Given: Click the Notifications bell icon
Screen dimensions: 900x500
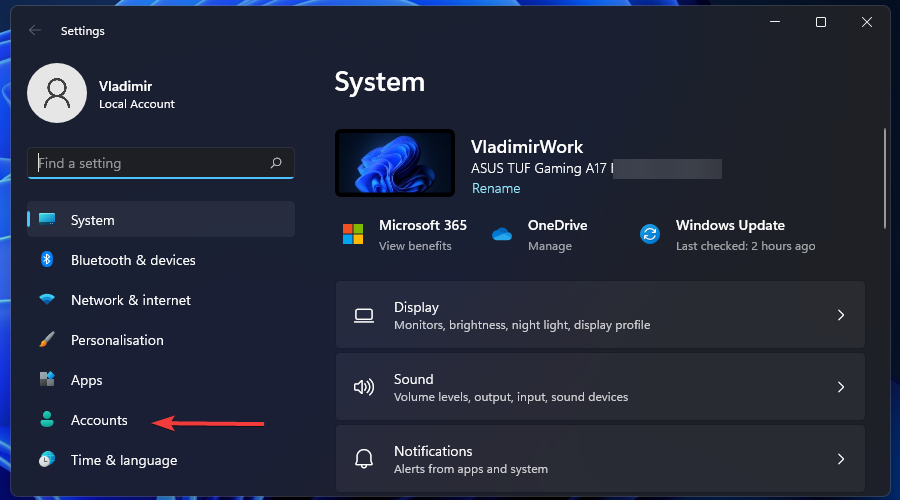Looking at the screenshot, I should (x=364, y=459).
